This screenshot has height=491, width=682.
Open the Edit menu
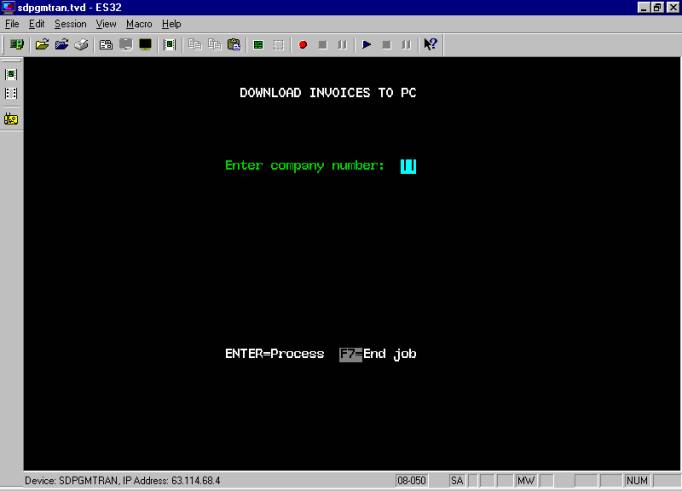[x=37, y=24]
